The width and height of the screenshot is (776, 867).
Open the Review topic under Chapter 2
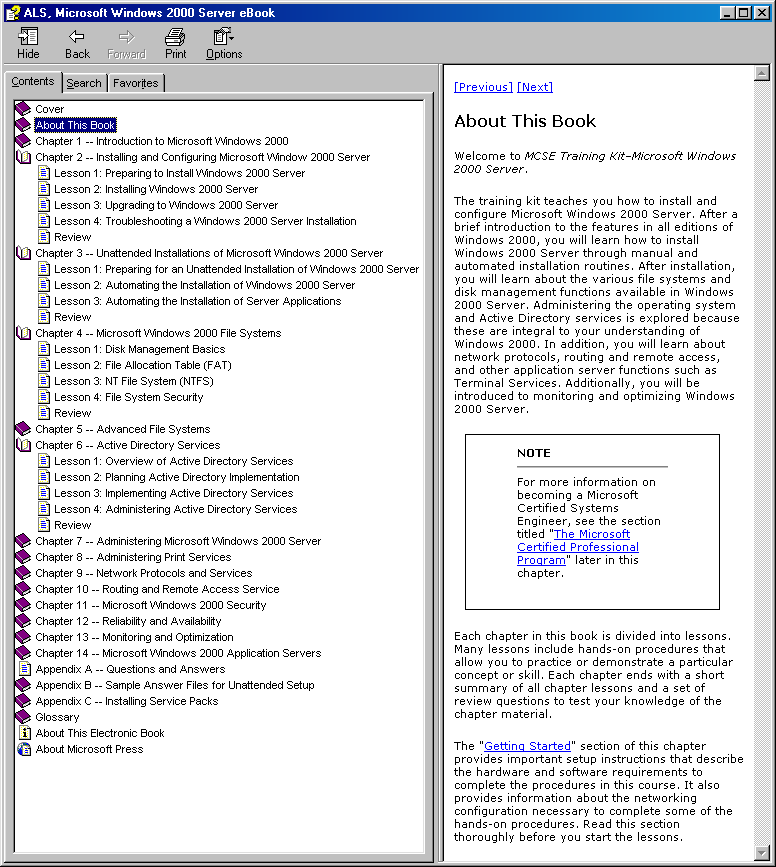tap(72, 237)
